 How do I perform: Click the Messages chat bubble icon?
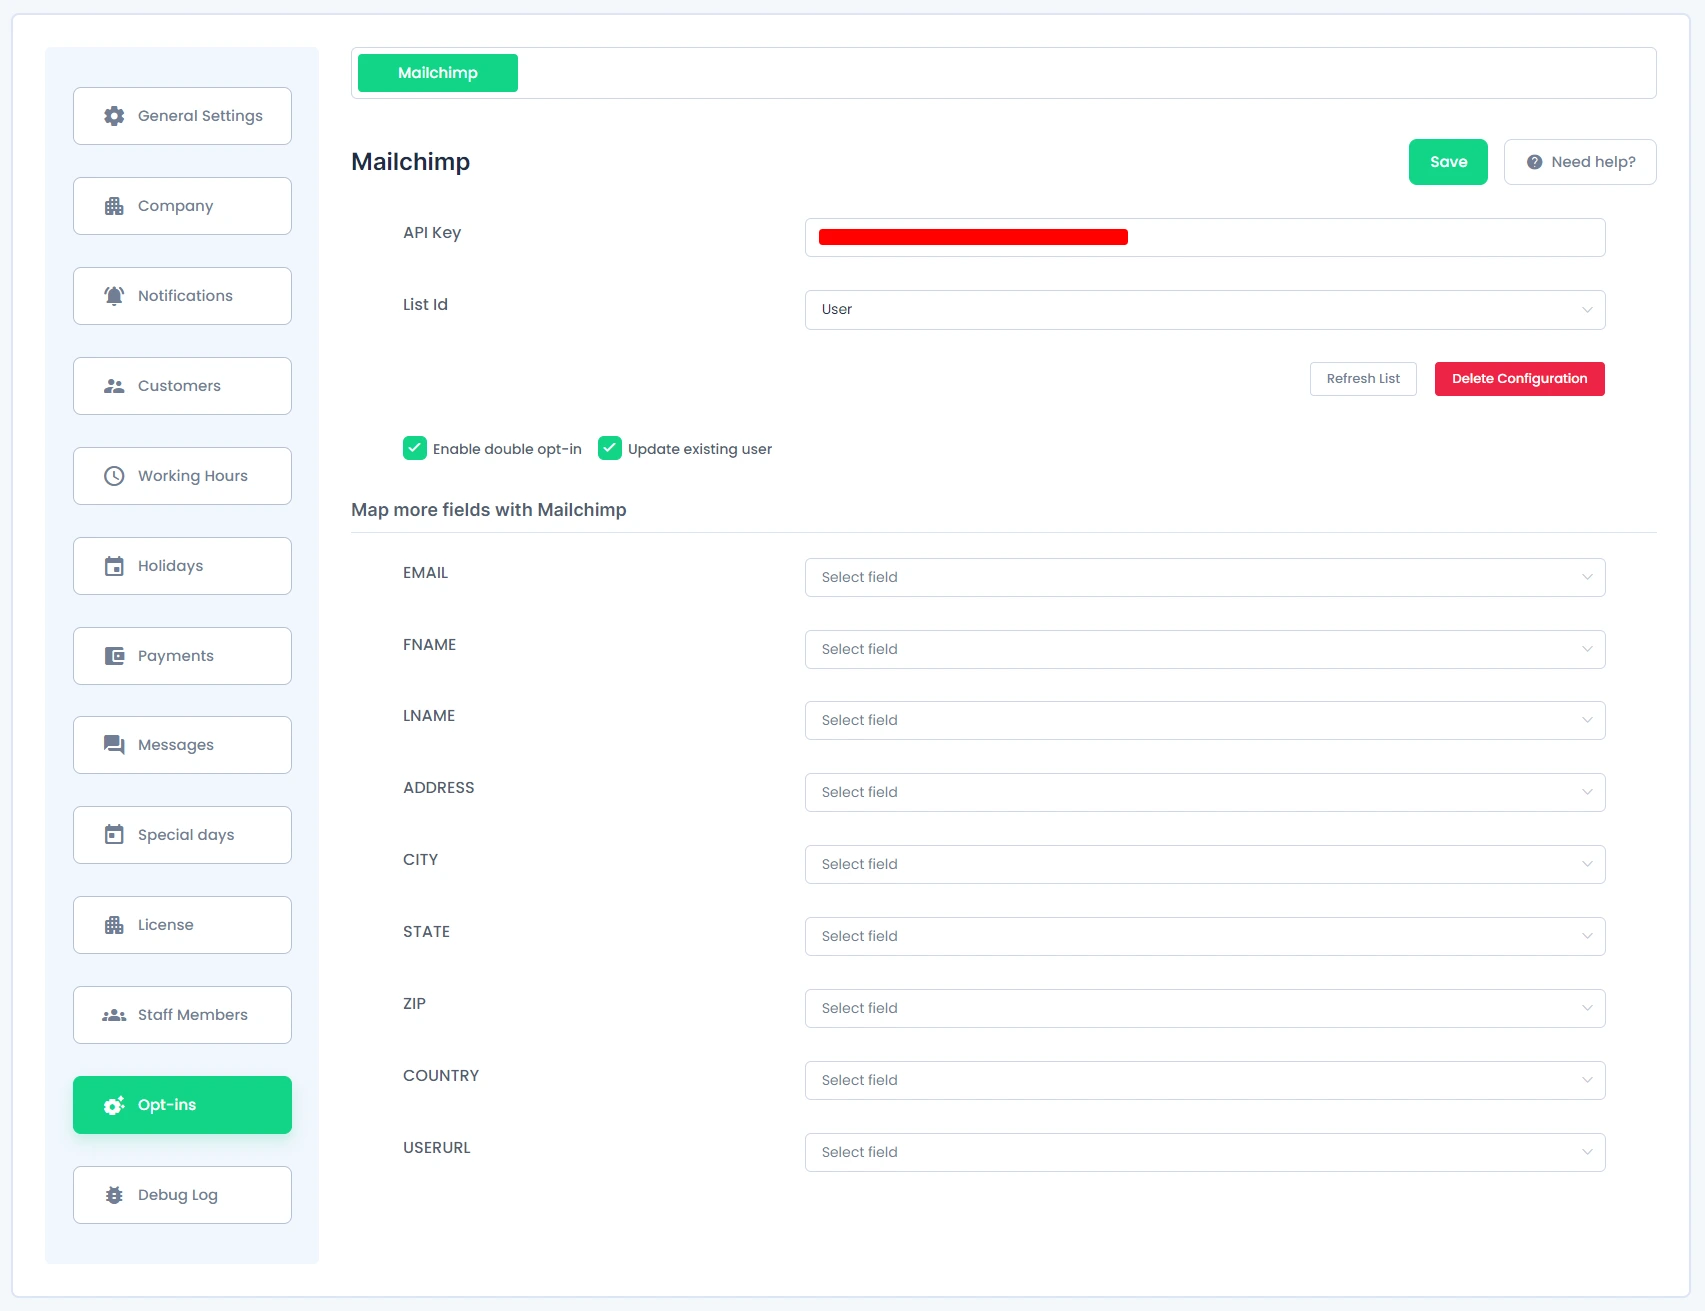point(114,745)
